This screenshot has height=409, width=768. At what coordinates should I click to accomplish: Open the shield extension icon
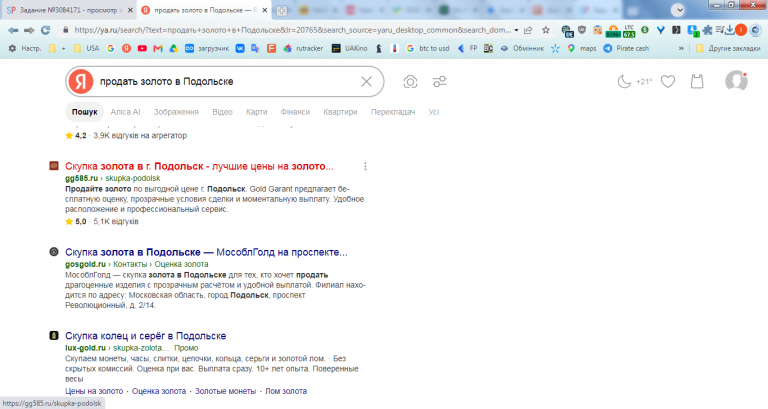(x=582, y=30)
